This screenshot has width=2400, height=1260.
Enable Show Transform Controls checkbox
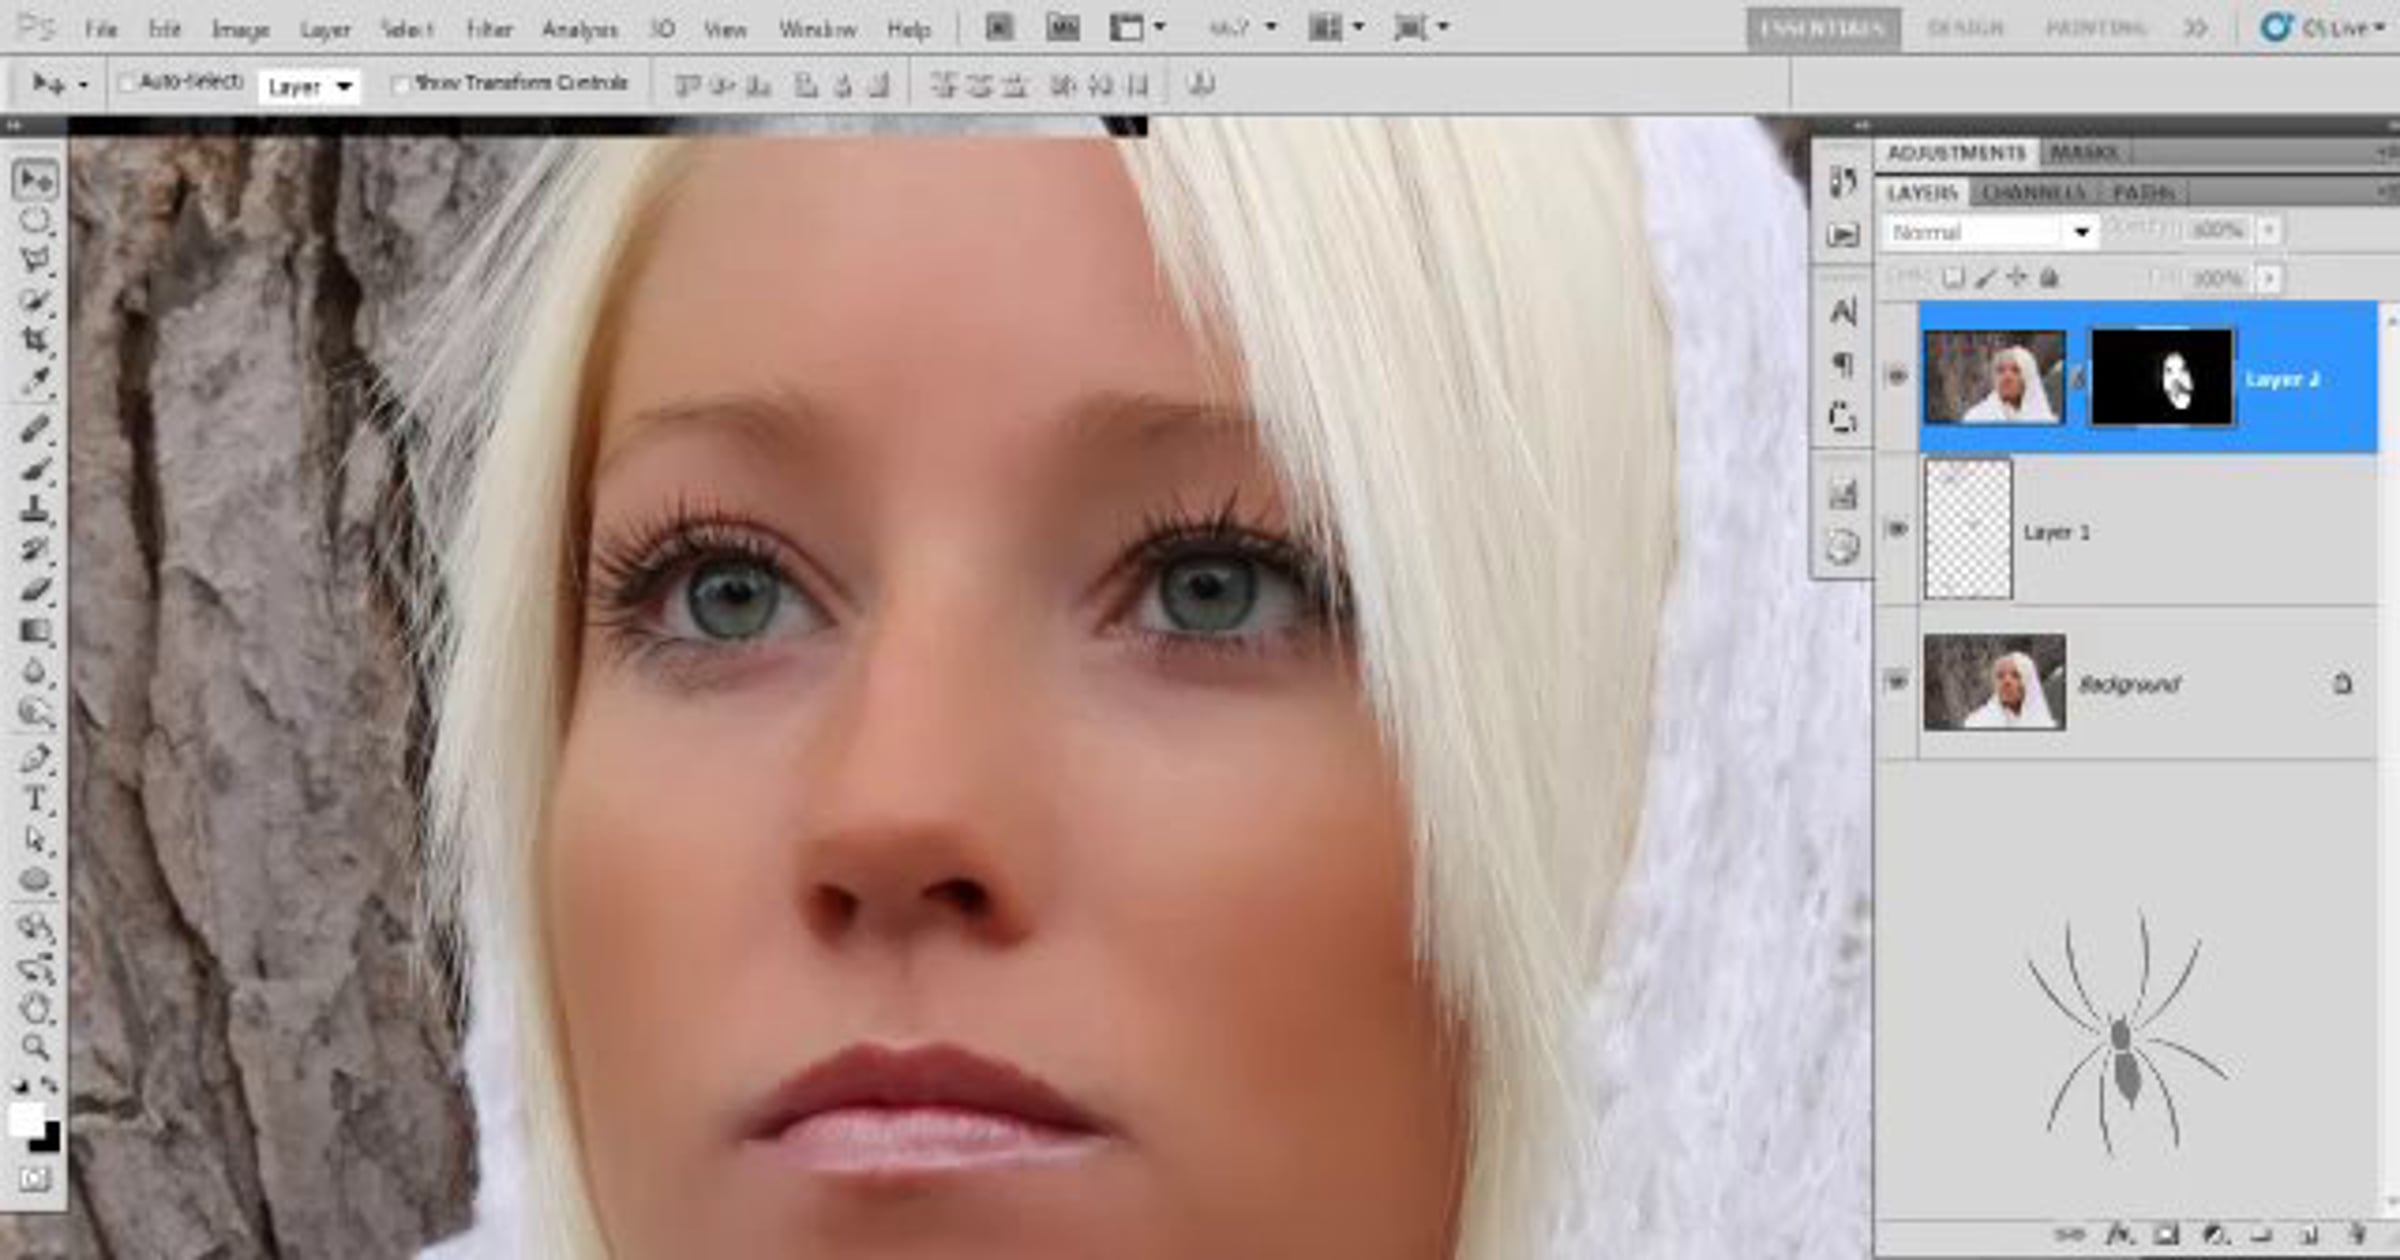401,84
